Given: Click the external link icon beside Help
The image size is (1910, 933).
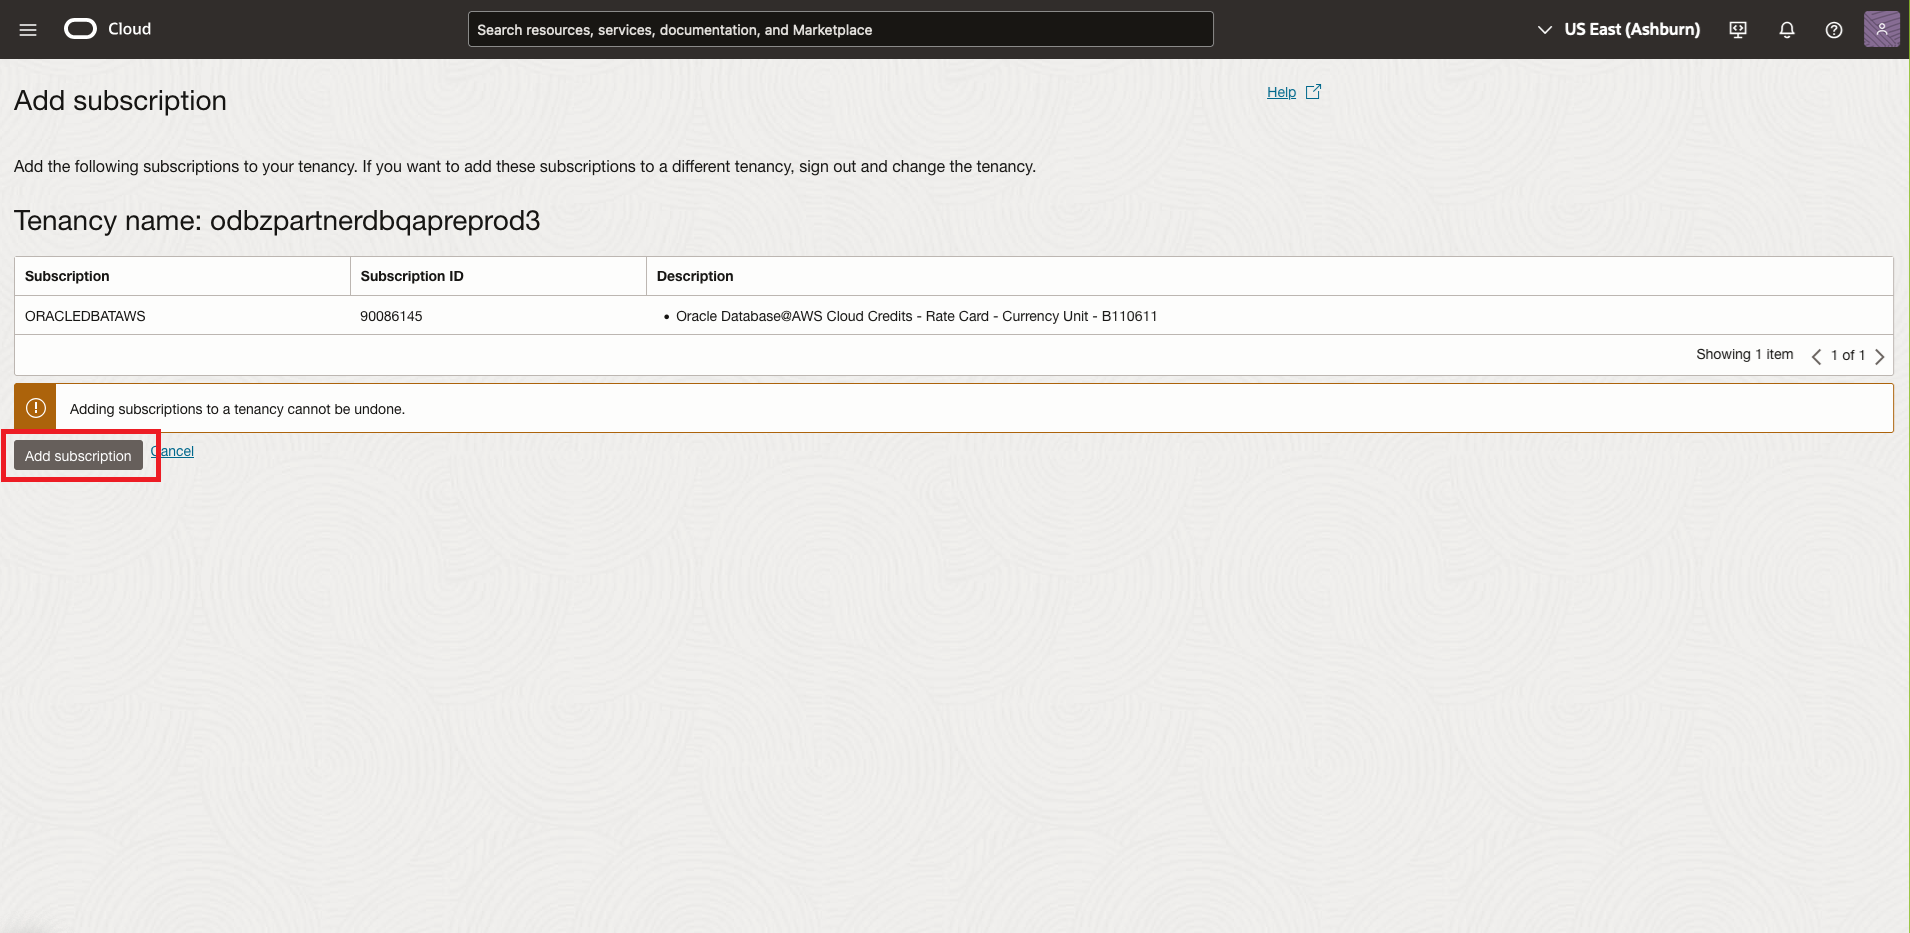Looking at the screenshot, I should (x=1312, y=91).
